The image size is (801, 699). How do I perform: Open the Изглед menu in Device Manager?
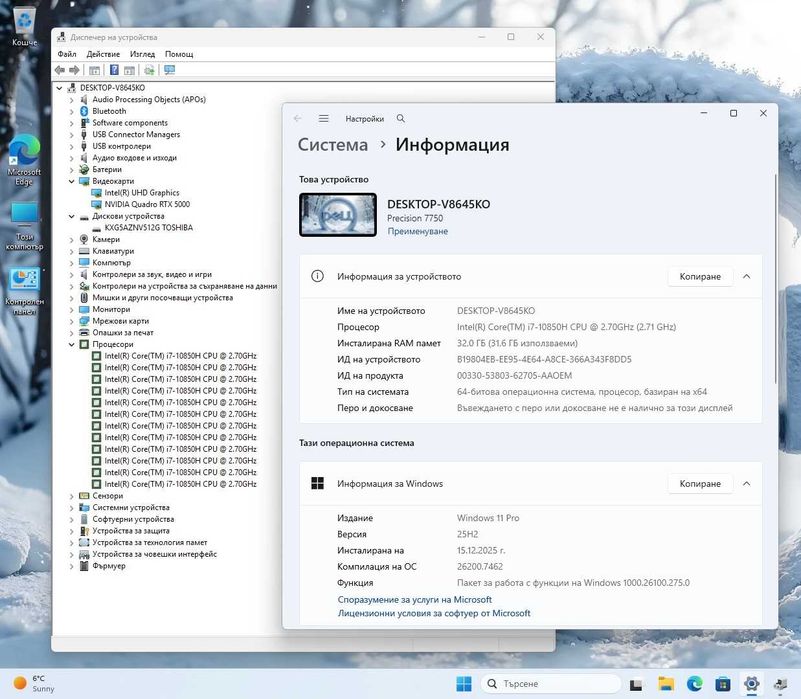point(143,54)
